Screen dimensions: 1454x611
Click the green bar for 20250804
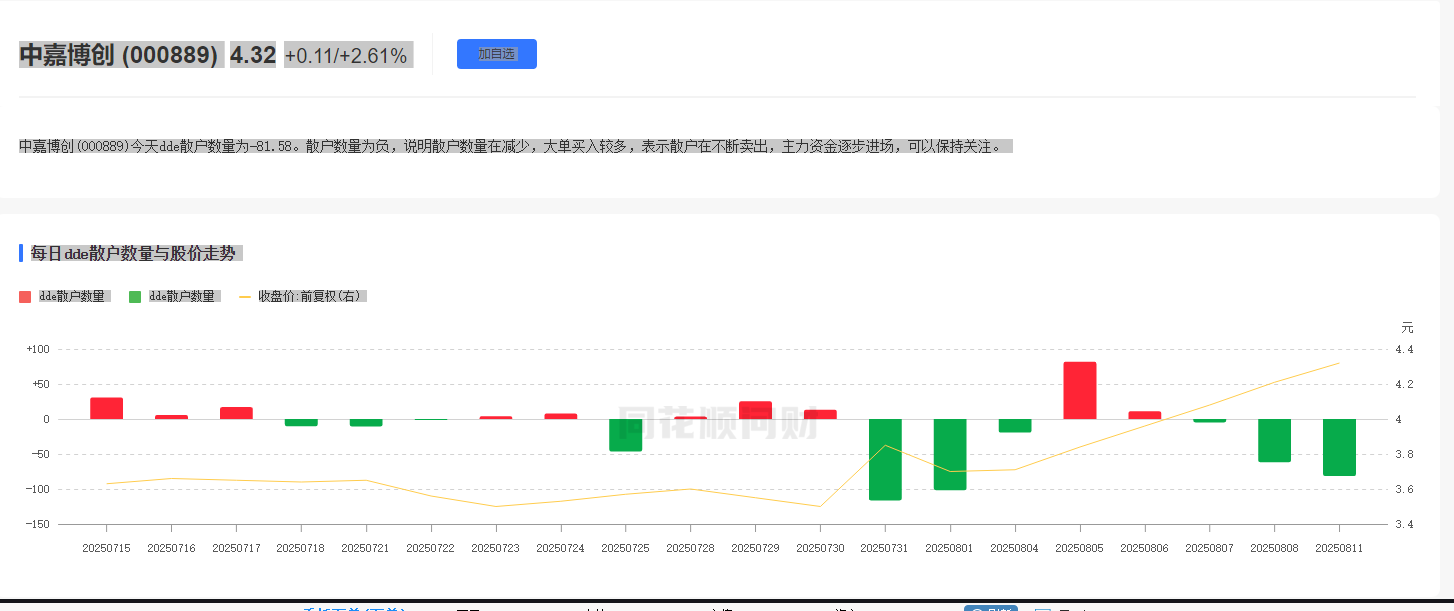[x=1015, y=425]
